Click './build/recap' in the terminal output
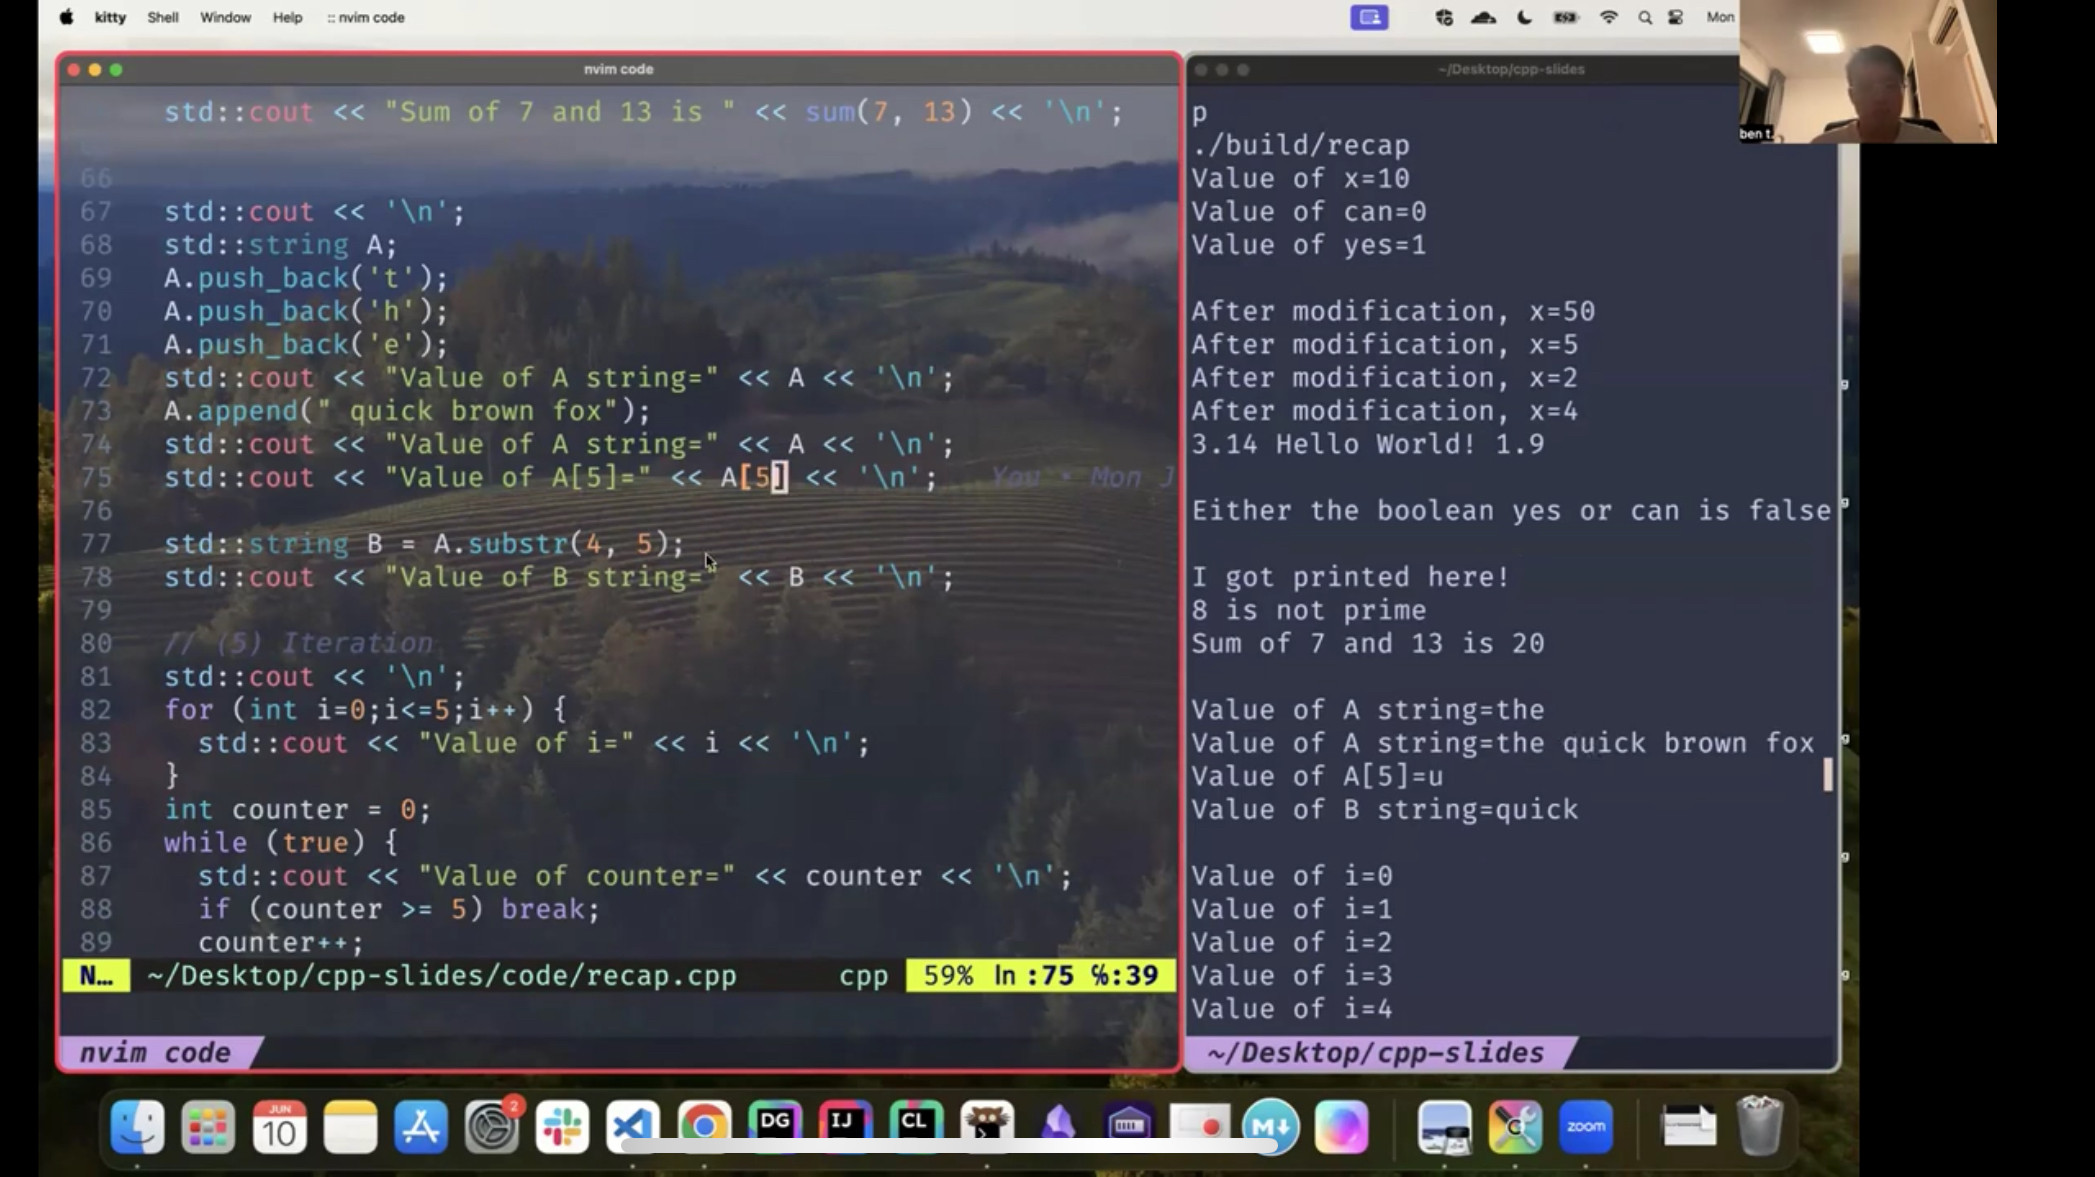This screenshot has height=1177, width=2095. pyautogui.click(x=1300, y=145)
